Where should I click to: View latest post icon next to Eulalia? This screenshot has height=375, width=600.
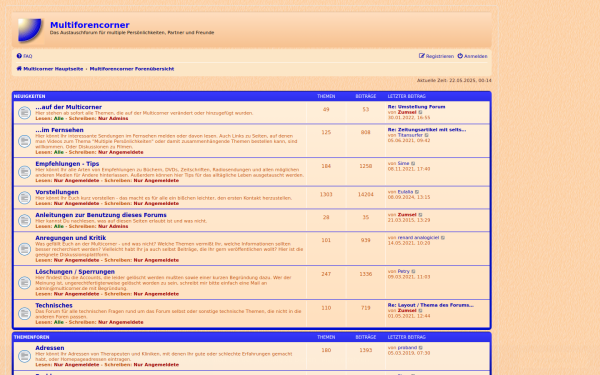[x=417, y=192]
